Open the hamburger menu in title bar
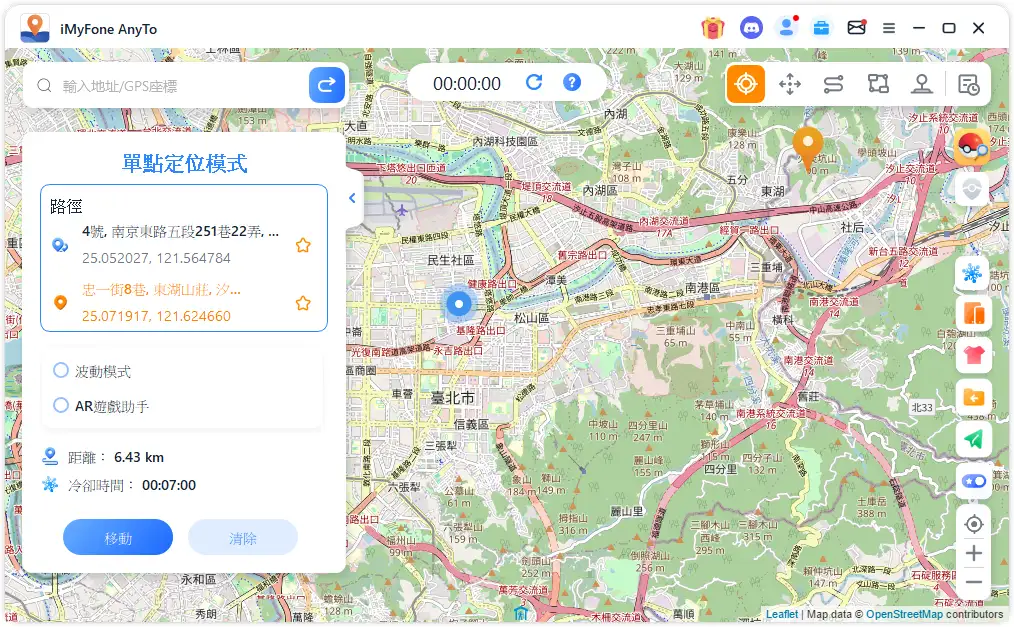The width and height of the screenshot is (1014, 627). [889, 28]
